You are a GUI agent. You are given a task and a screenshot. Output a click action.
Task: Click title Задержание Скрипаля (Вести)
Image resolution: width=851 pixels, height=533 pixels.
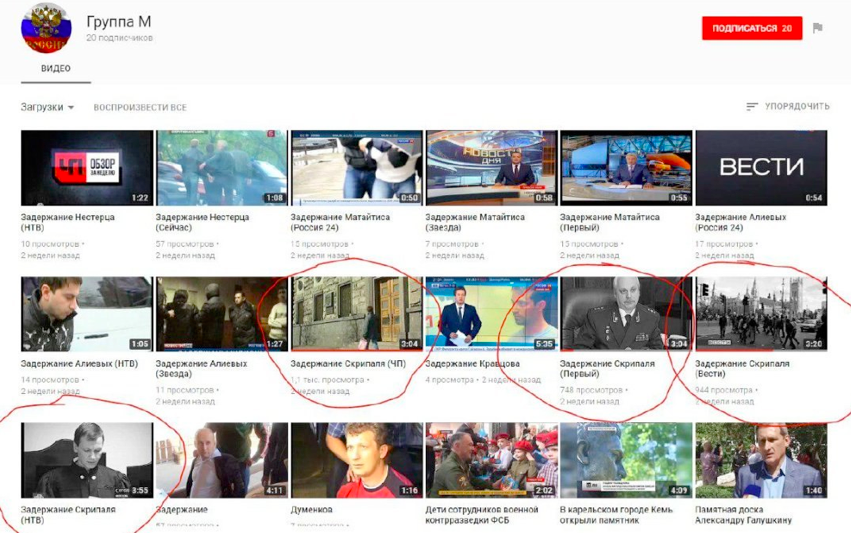[x=742, y=369]
